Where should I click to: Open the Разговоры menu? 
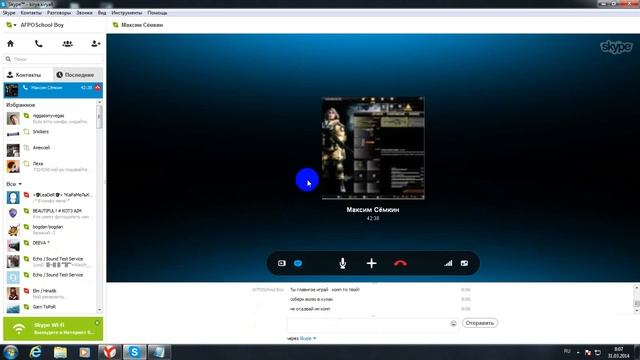[x=59, y=13]
